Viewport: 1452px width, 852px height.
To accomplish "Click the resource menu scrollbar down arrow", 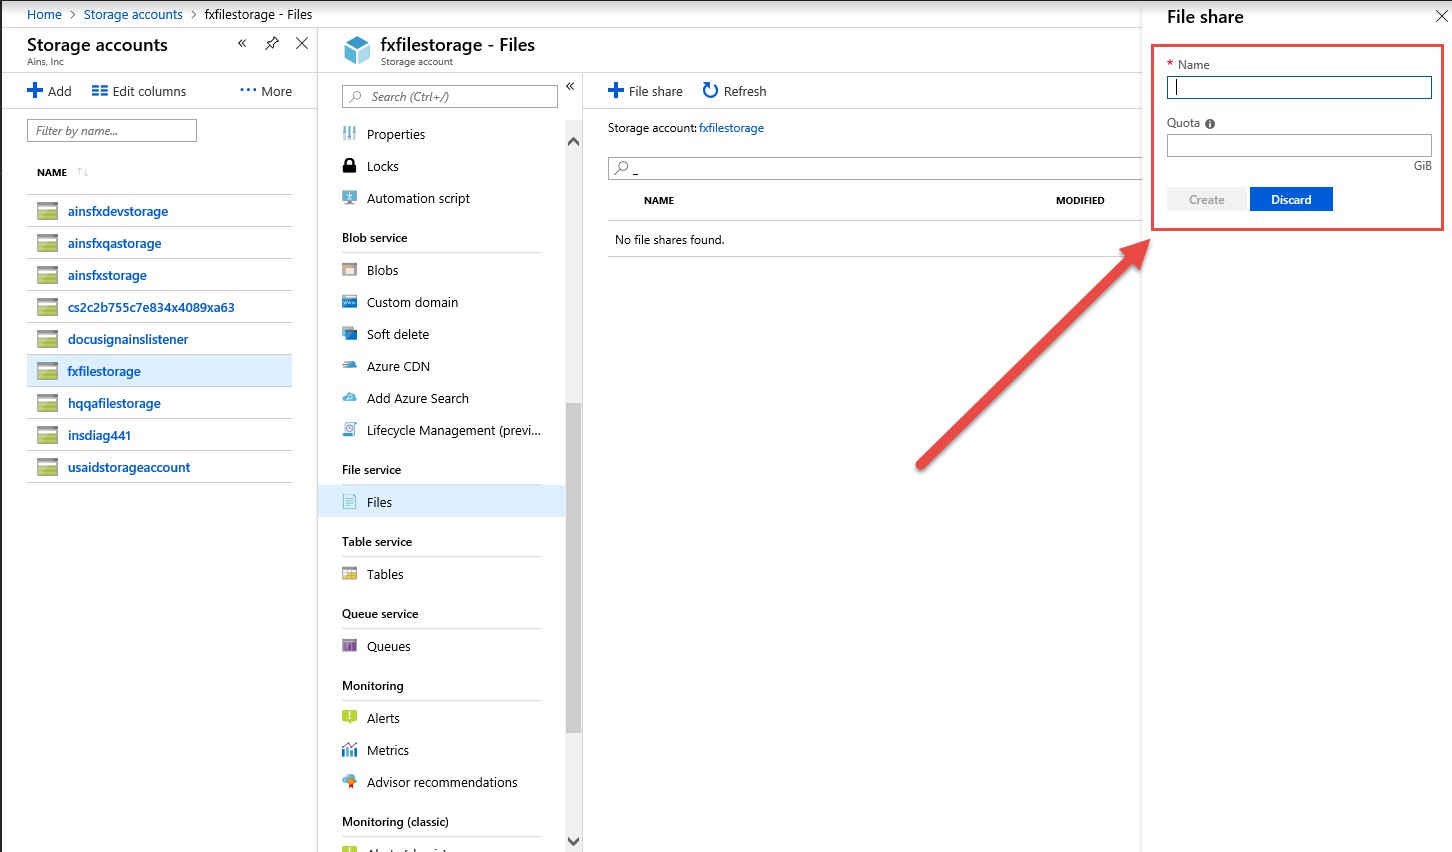I will 573,841.
